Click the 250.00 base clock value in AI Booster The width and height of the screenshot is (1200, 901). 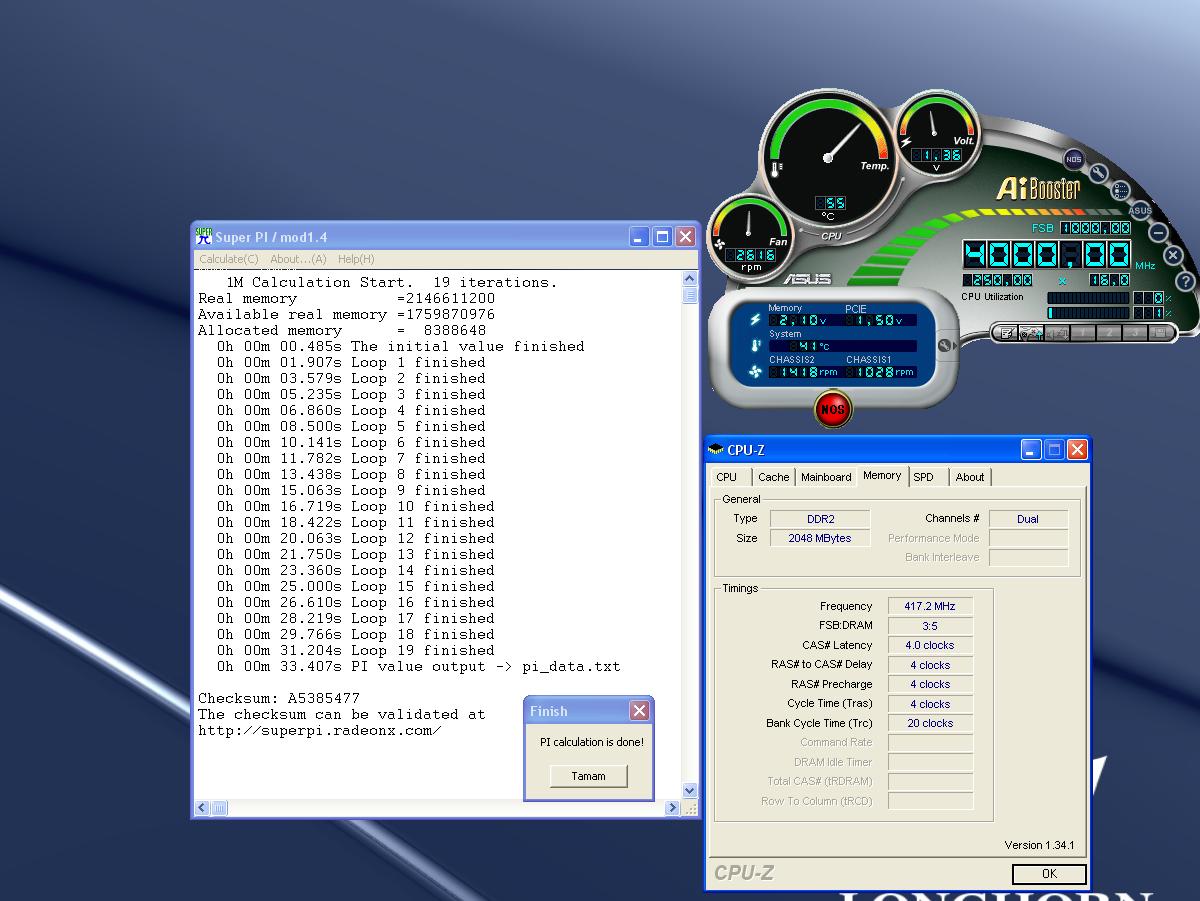click(998, 280)
